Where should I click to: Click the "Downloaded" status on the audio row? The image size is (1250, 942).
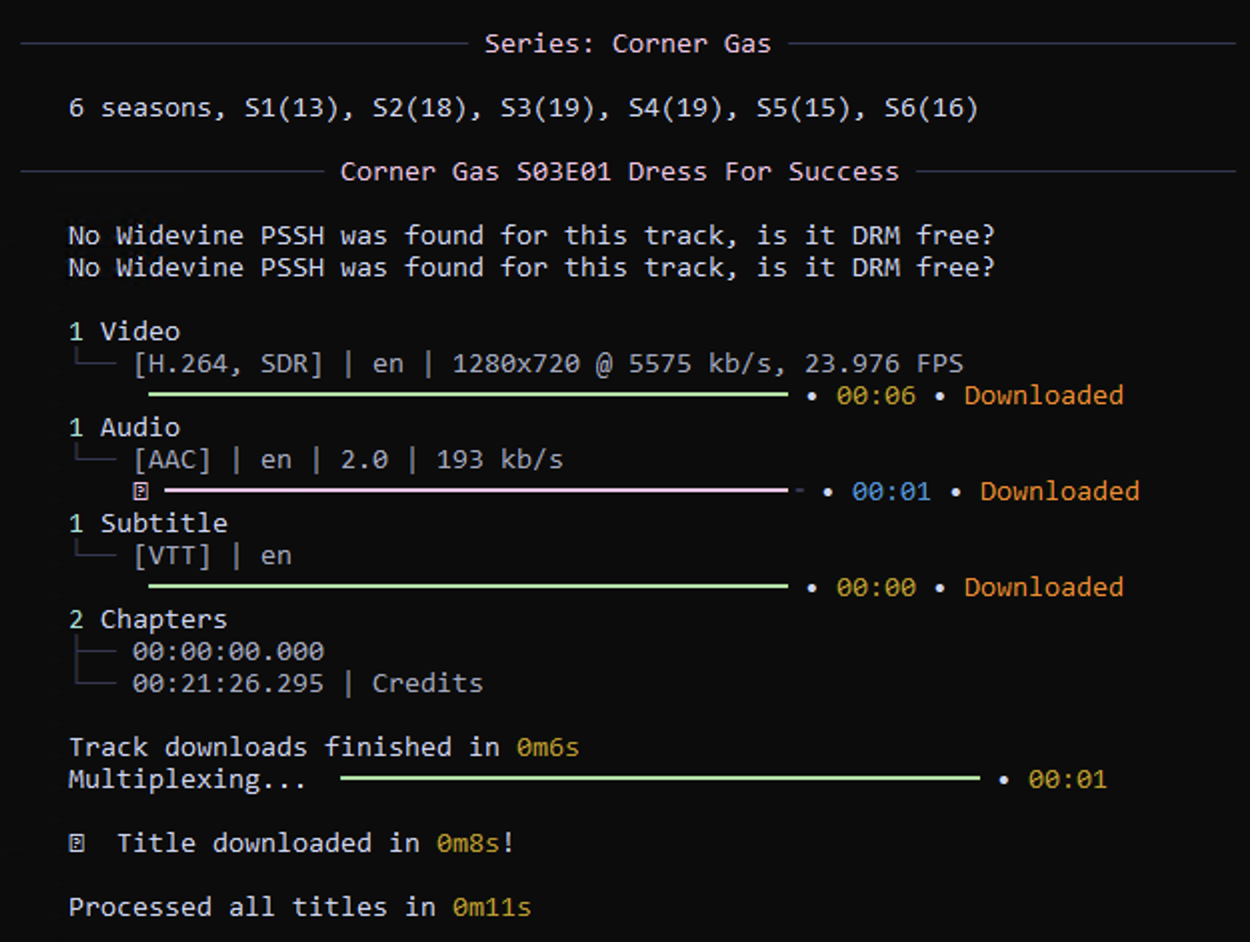coord(1059,491)
